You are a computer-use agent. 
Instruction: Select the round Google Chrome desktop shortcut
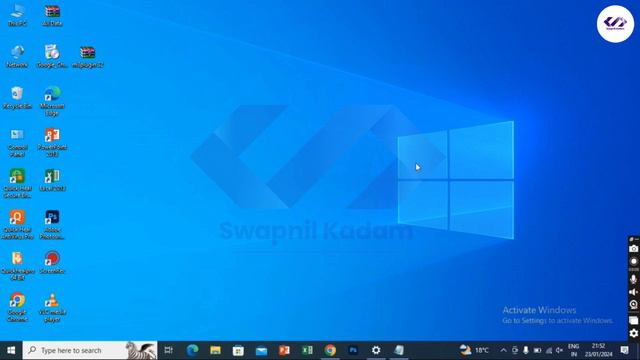[x=17, y=307]
